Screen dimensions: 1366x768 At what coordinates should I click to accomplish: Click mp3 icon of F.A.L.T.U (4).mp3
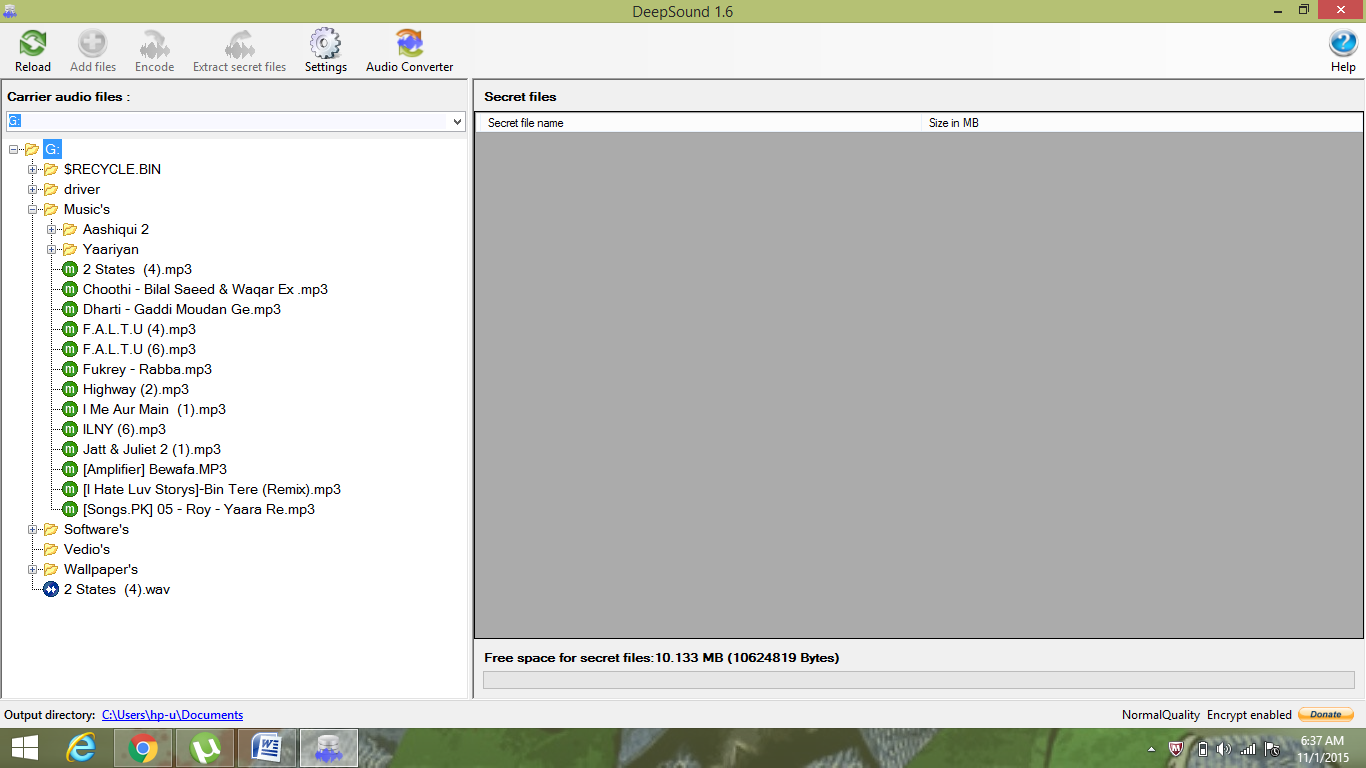pos(70,329)
